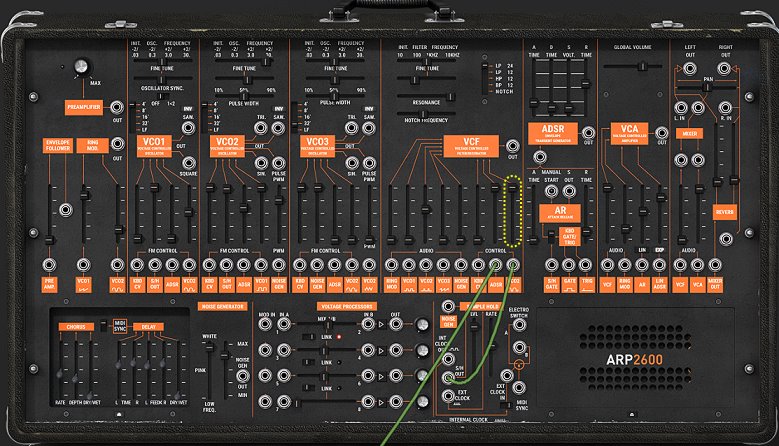Click Gate input jack under AR
The width and height of the screenshot is (779, 446).
[569, 265]
